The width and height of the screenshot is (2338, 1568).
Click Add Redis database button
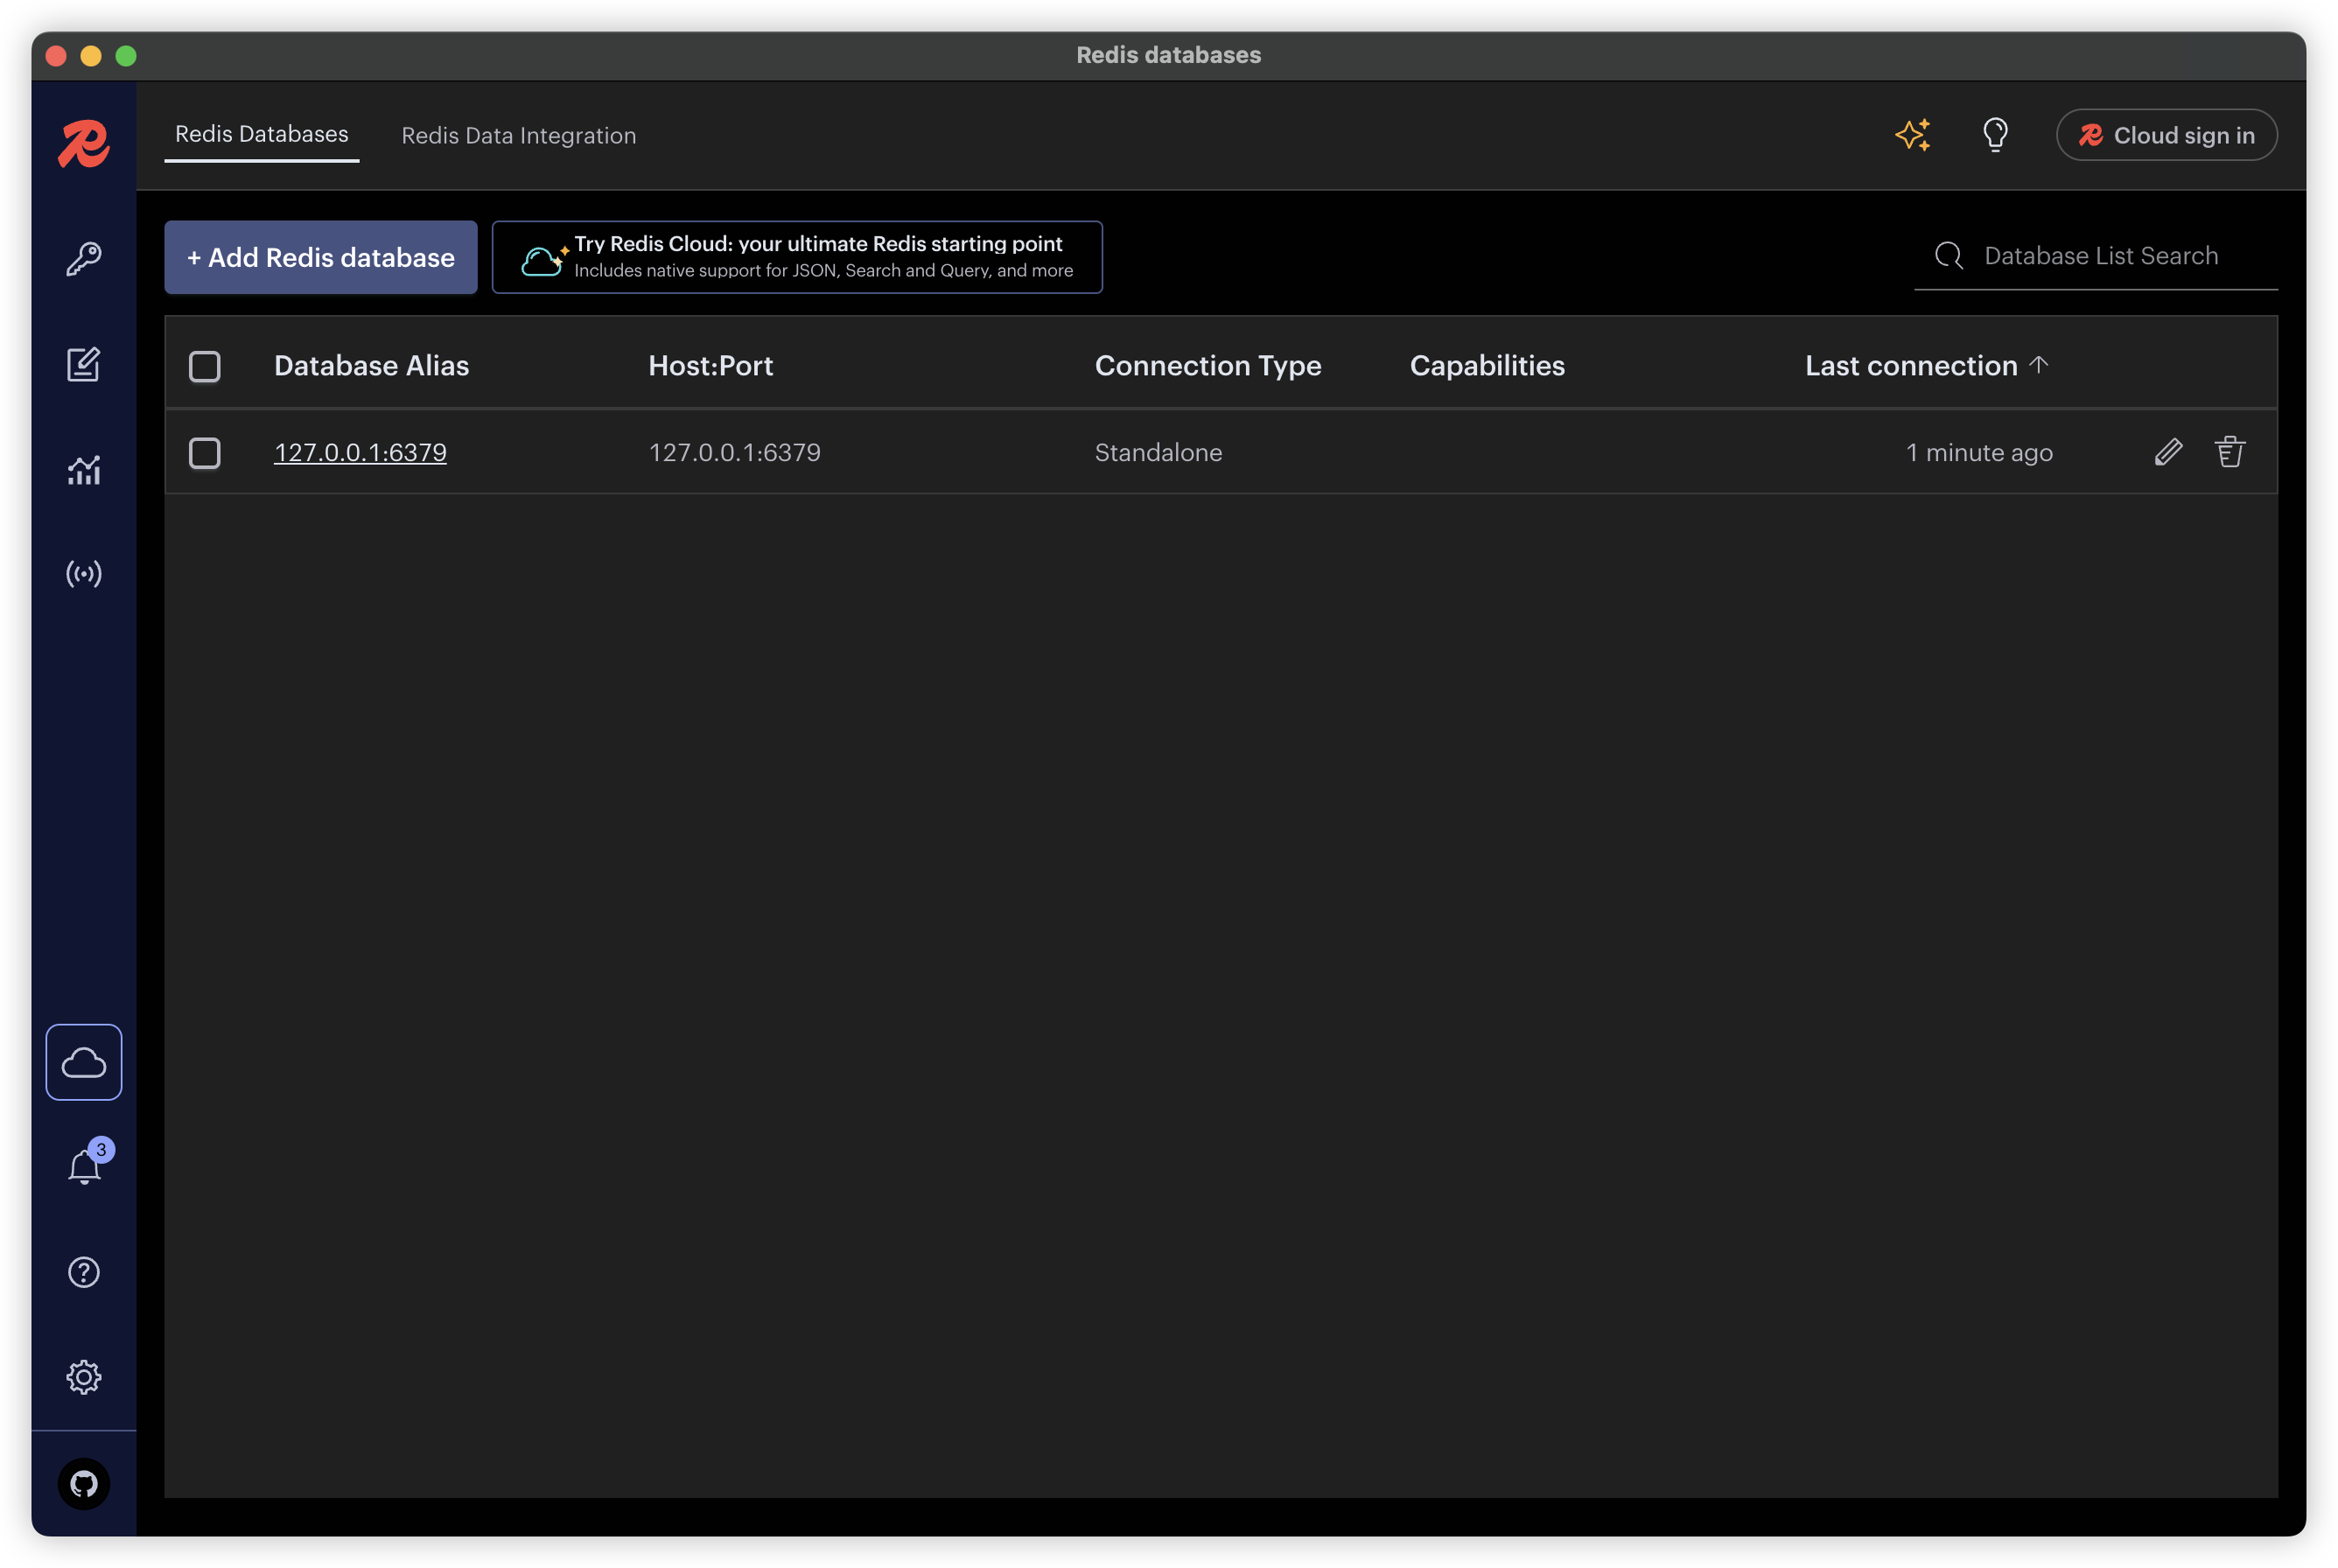tap(320, 257)
